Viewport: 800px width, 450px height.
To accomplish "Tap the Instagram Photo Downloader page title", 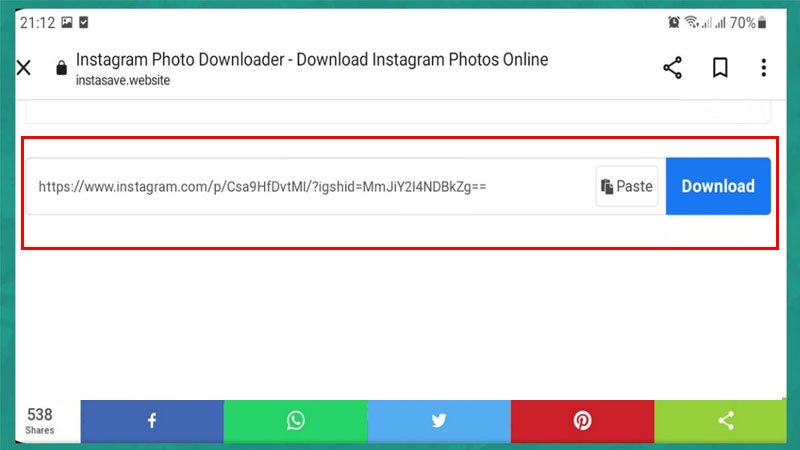I will [312, 60].
